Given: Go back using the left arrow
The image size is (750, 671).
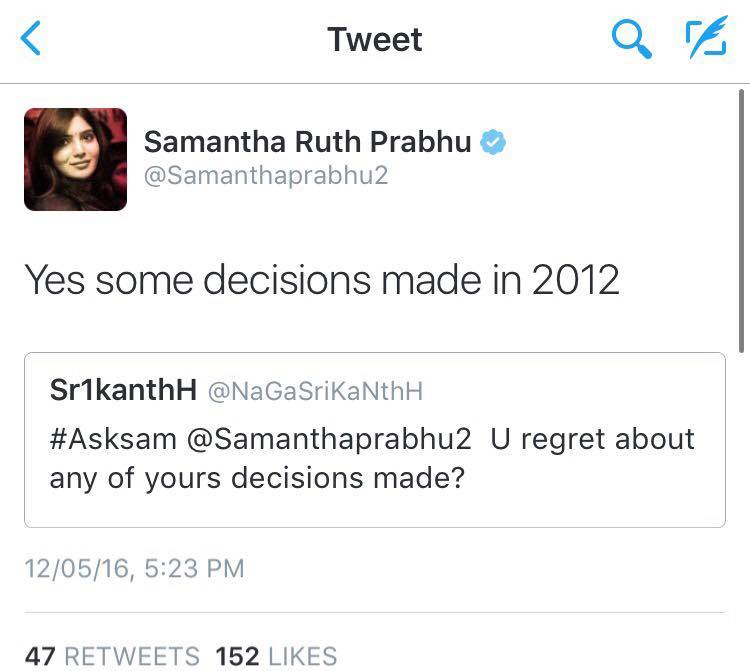Looking at the screenshot, I should click(x=31, y=41).
